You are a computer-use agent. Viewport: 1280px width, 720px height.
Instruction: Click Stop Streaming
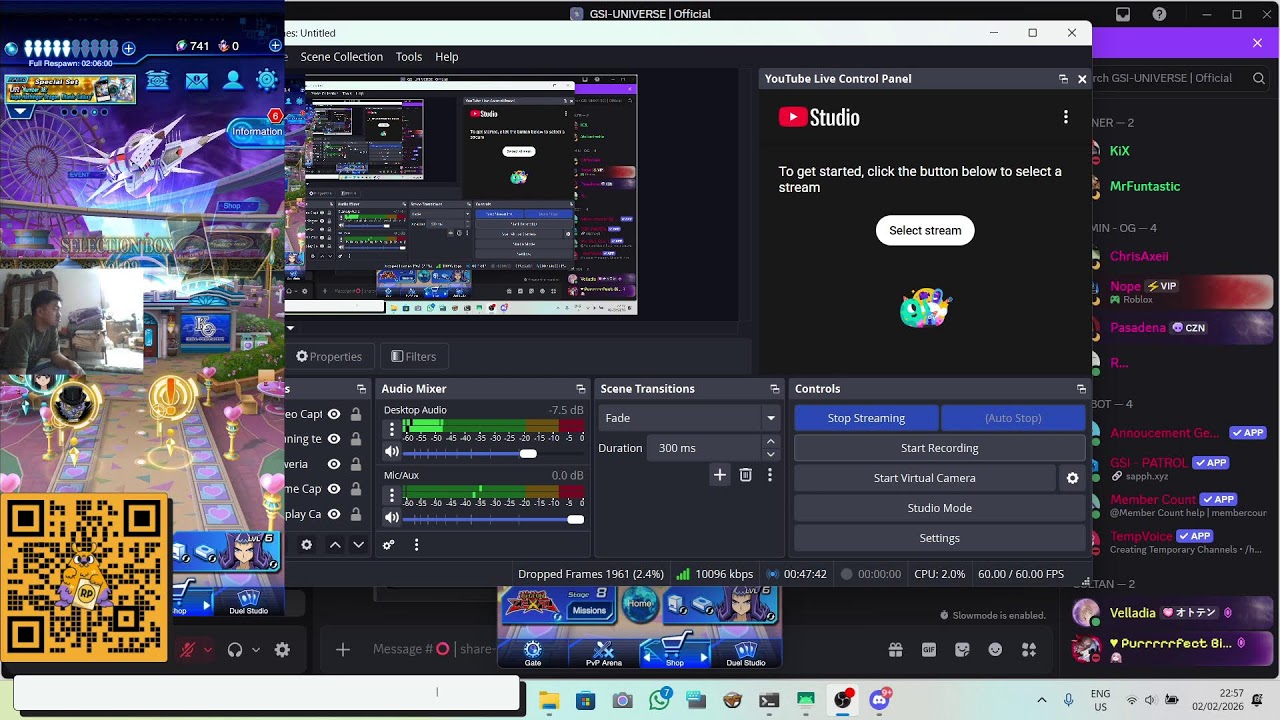pyautogui.click(x=866, y=418)
